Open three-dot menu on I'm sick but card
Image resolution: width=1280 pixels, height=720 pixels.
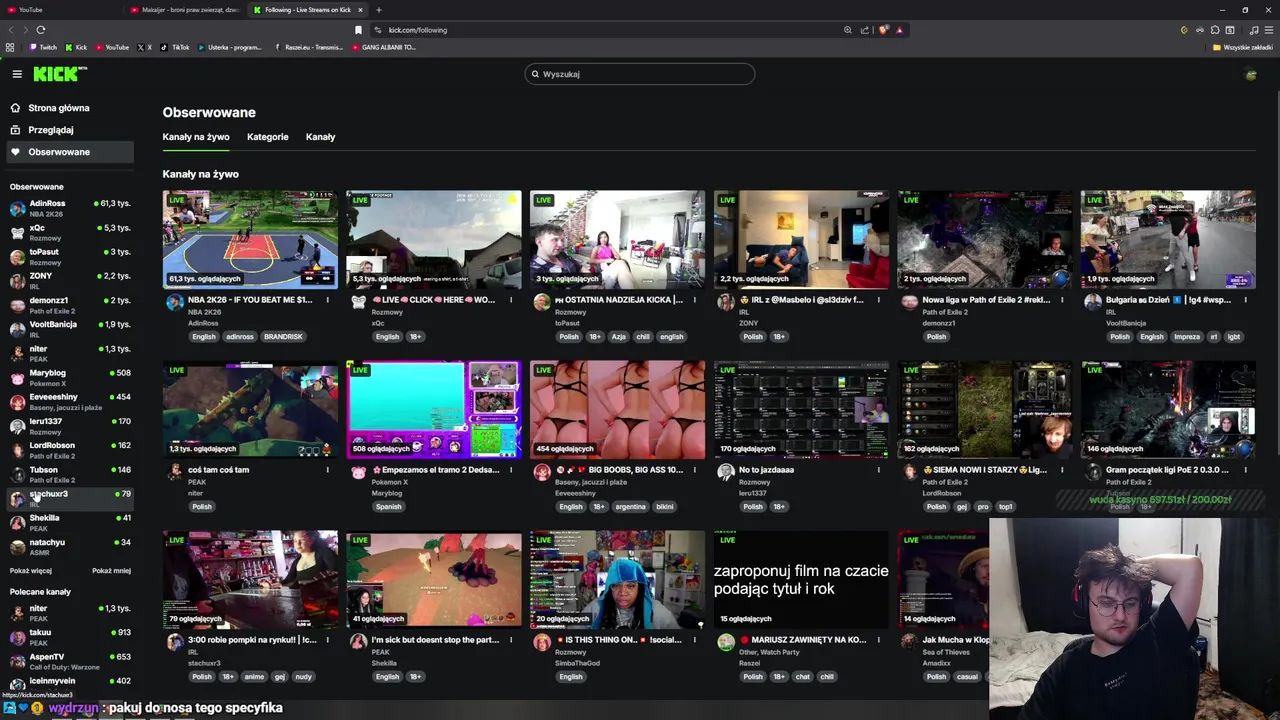point(511,640)
